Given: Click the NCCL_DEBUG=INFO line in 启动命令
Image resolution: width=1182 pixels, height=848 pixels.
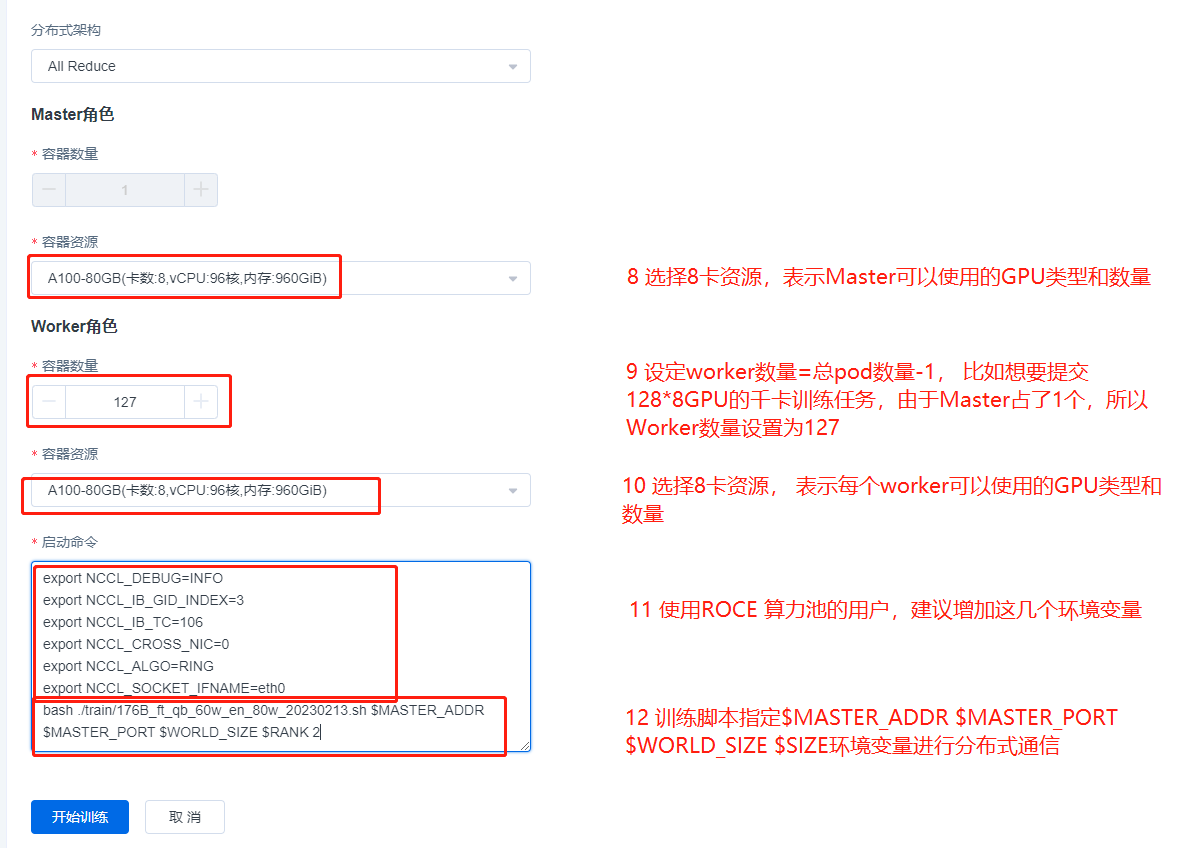Looking at the screenshot, I should pyautogui.click(x=133, y=578).
